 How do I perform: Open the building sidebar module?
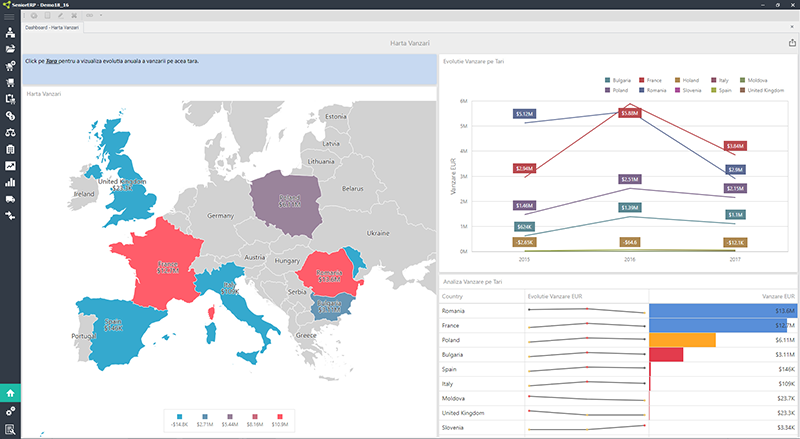pyautogui.click(x=10, y=149)
